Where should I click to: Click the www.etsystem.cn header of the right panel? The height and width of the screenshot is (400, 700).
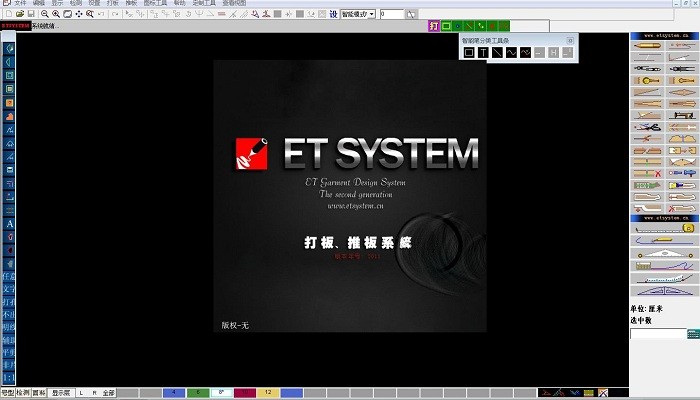pos(664,36)
